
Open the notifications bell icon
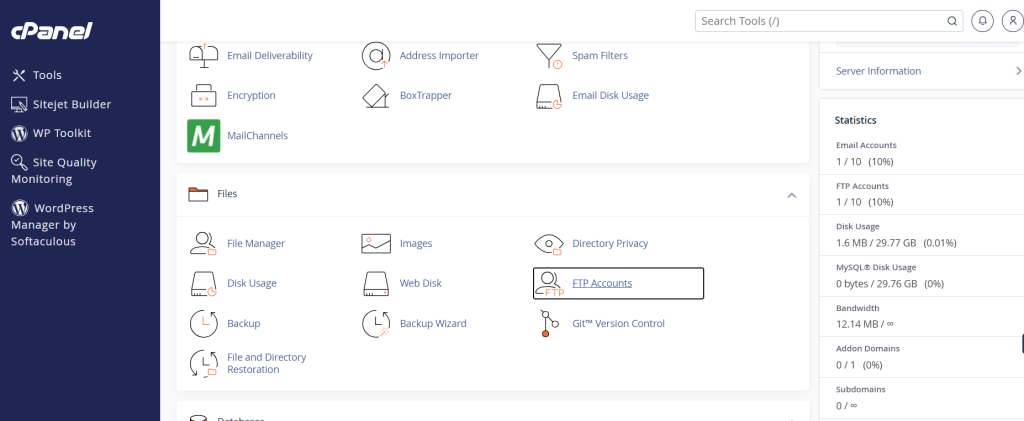(984, 21)
